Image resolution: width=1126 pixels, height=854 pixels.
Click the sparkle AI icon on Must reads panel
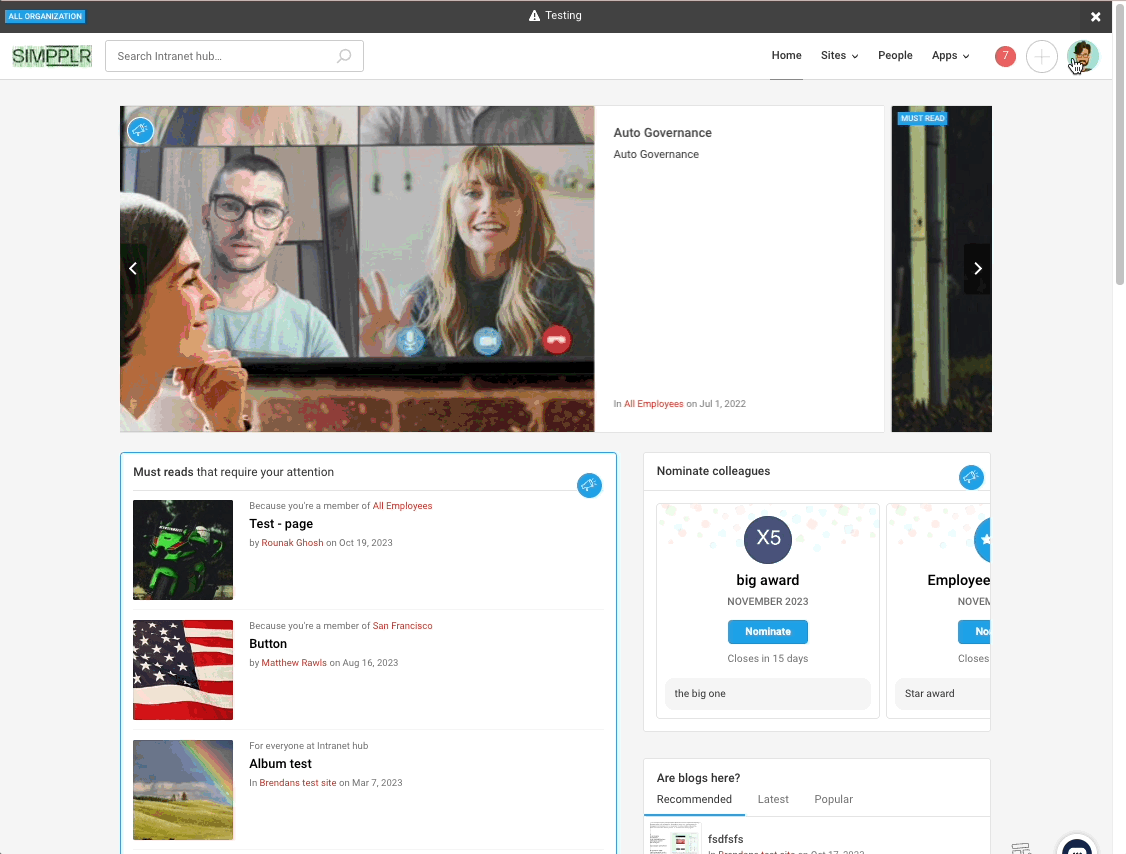[x=589, y=485]
